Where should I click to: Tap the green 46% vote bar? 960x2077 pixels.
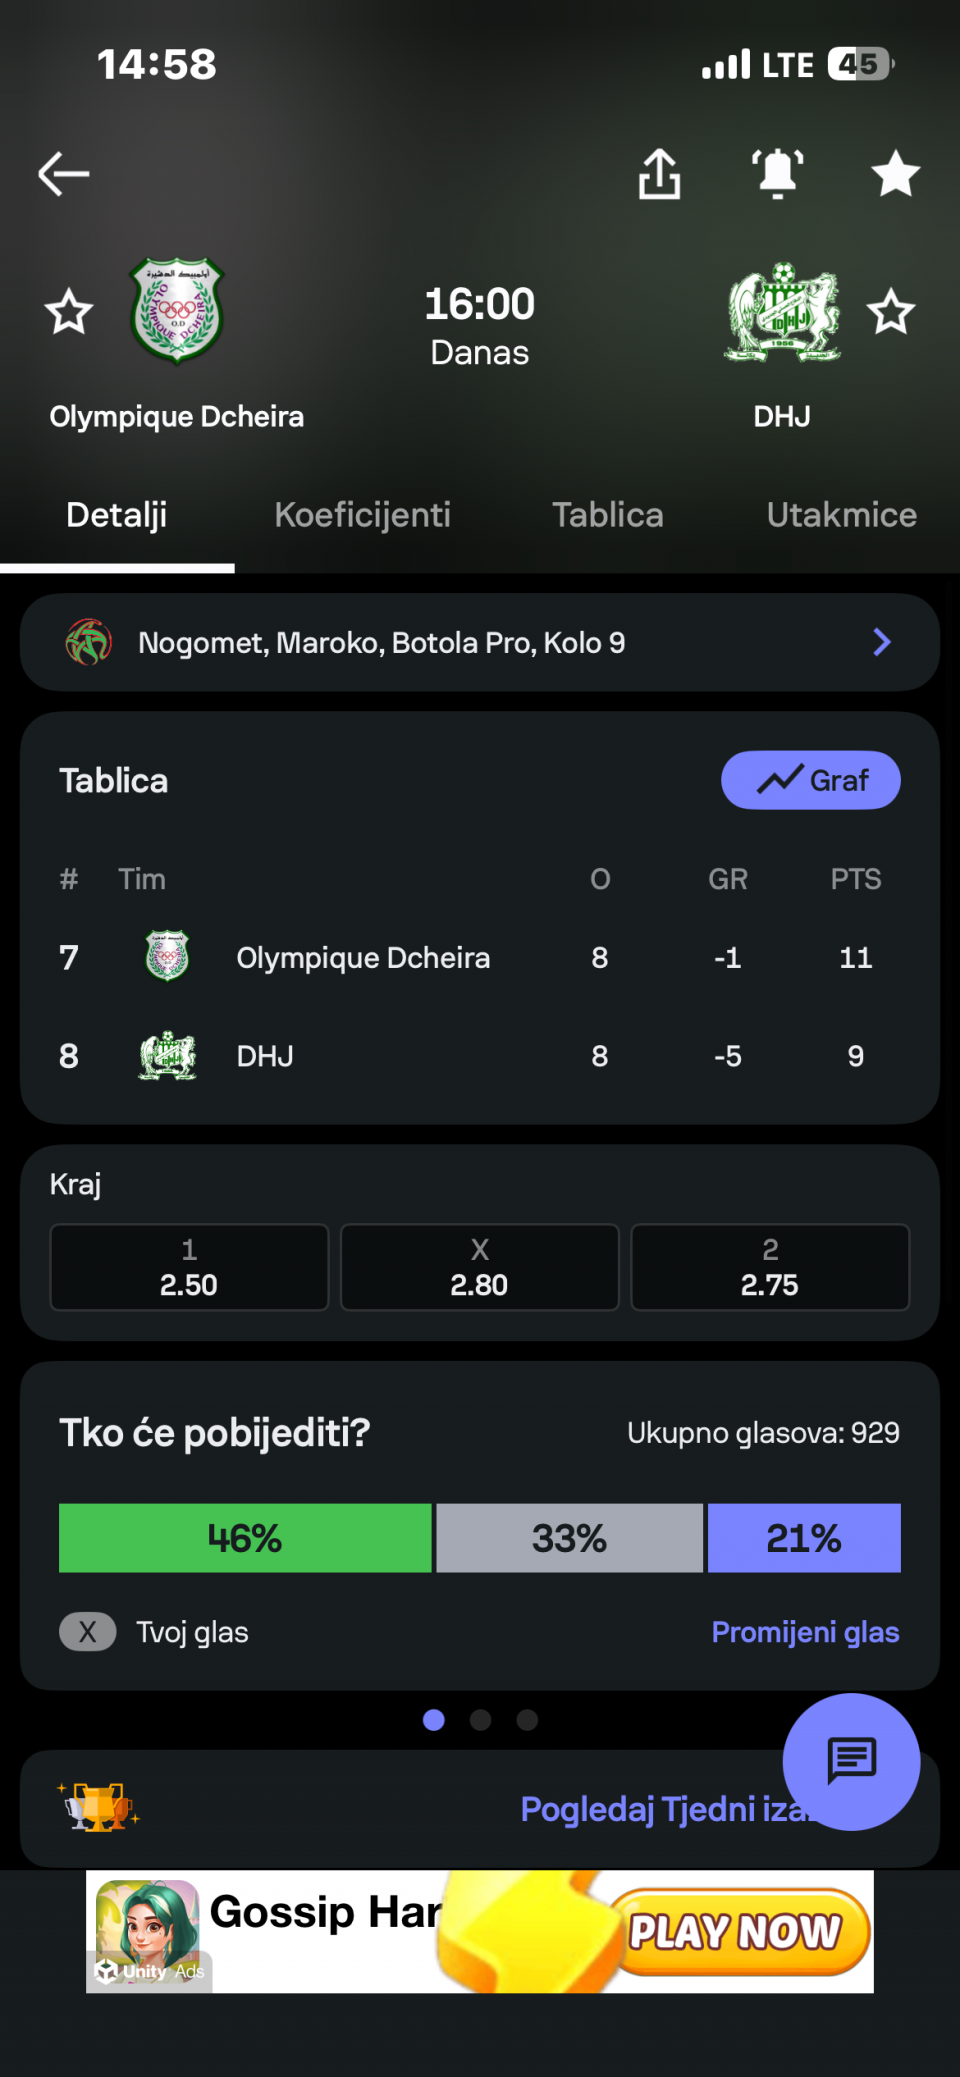[245, 1538]
